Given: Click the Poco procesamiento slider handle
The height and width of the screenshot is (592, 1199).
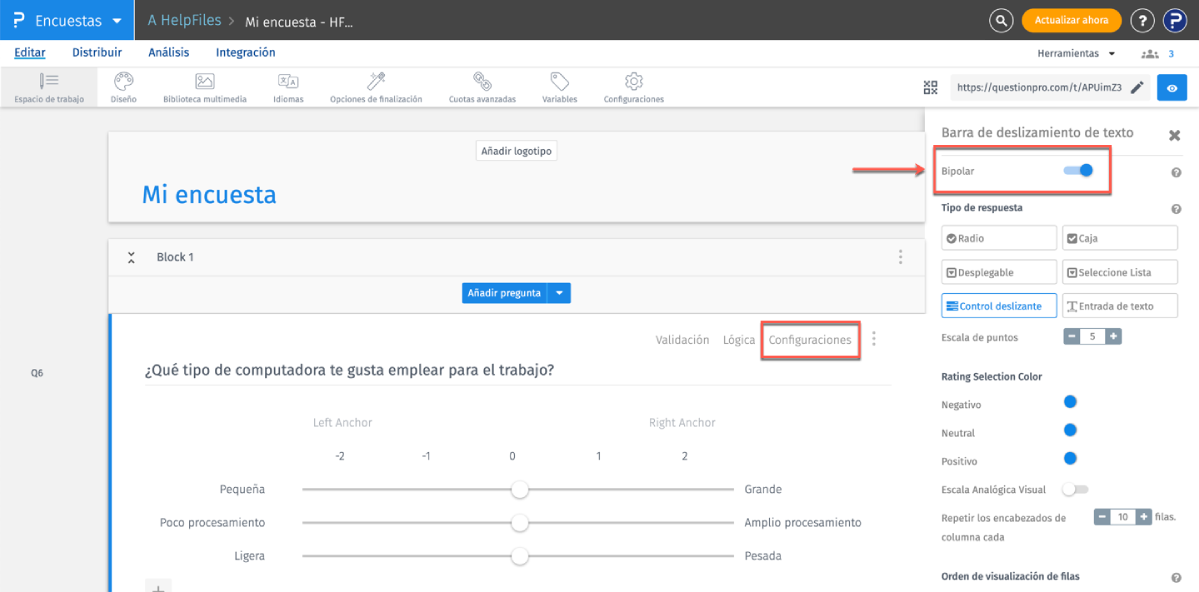Looking at the screenshot, I should click(520, 522).
